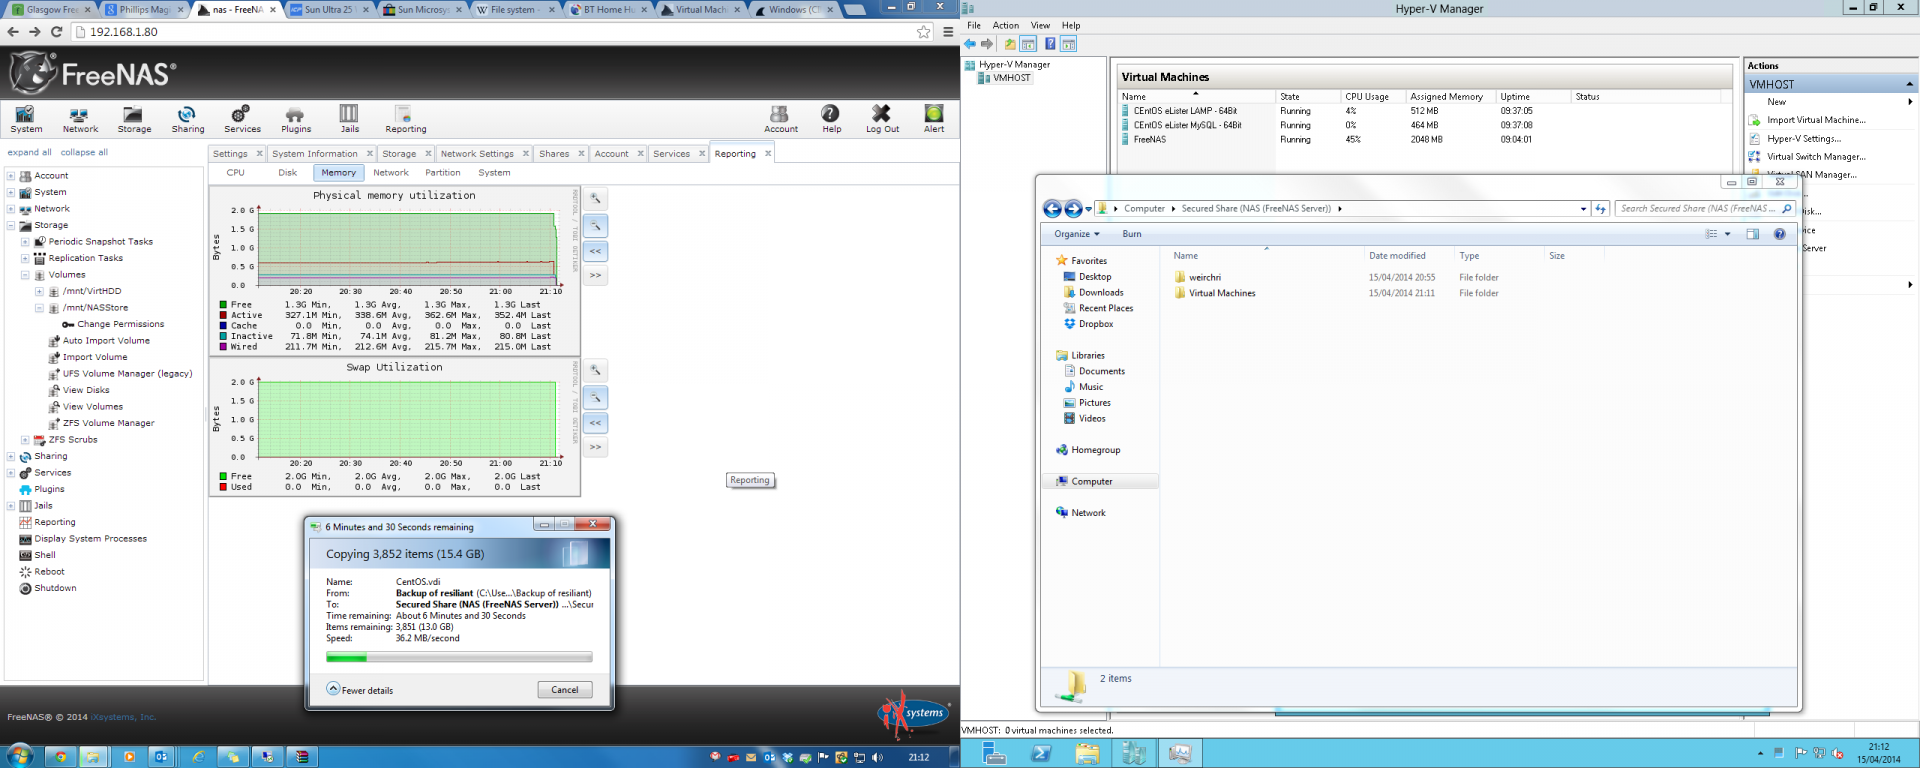Cancel the file copy dialog

565,690
